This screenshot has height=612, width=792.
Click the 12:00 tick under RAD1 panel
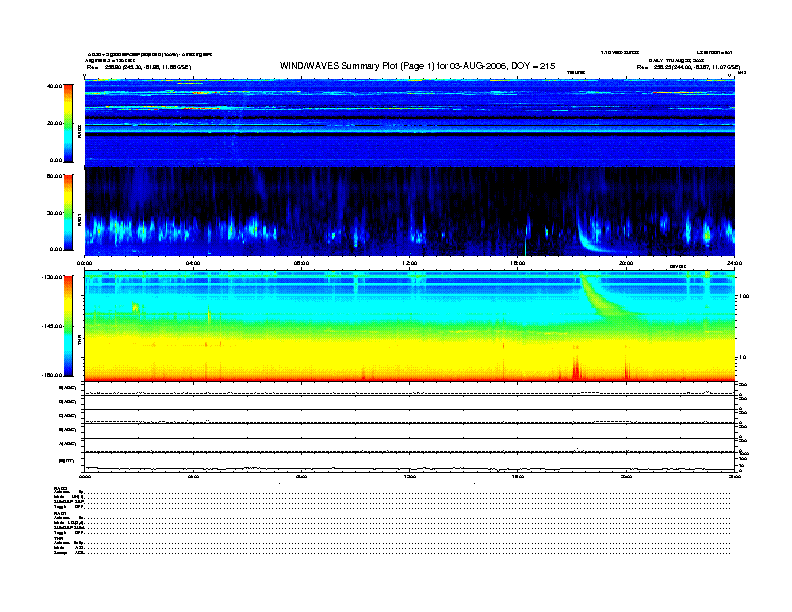click(410, 263)
